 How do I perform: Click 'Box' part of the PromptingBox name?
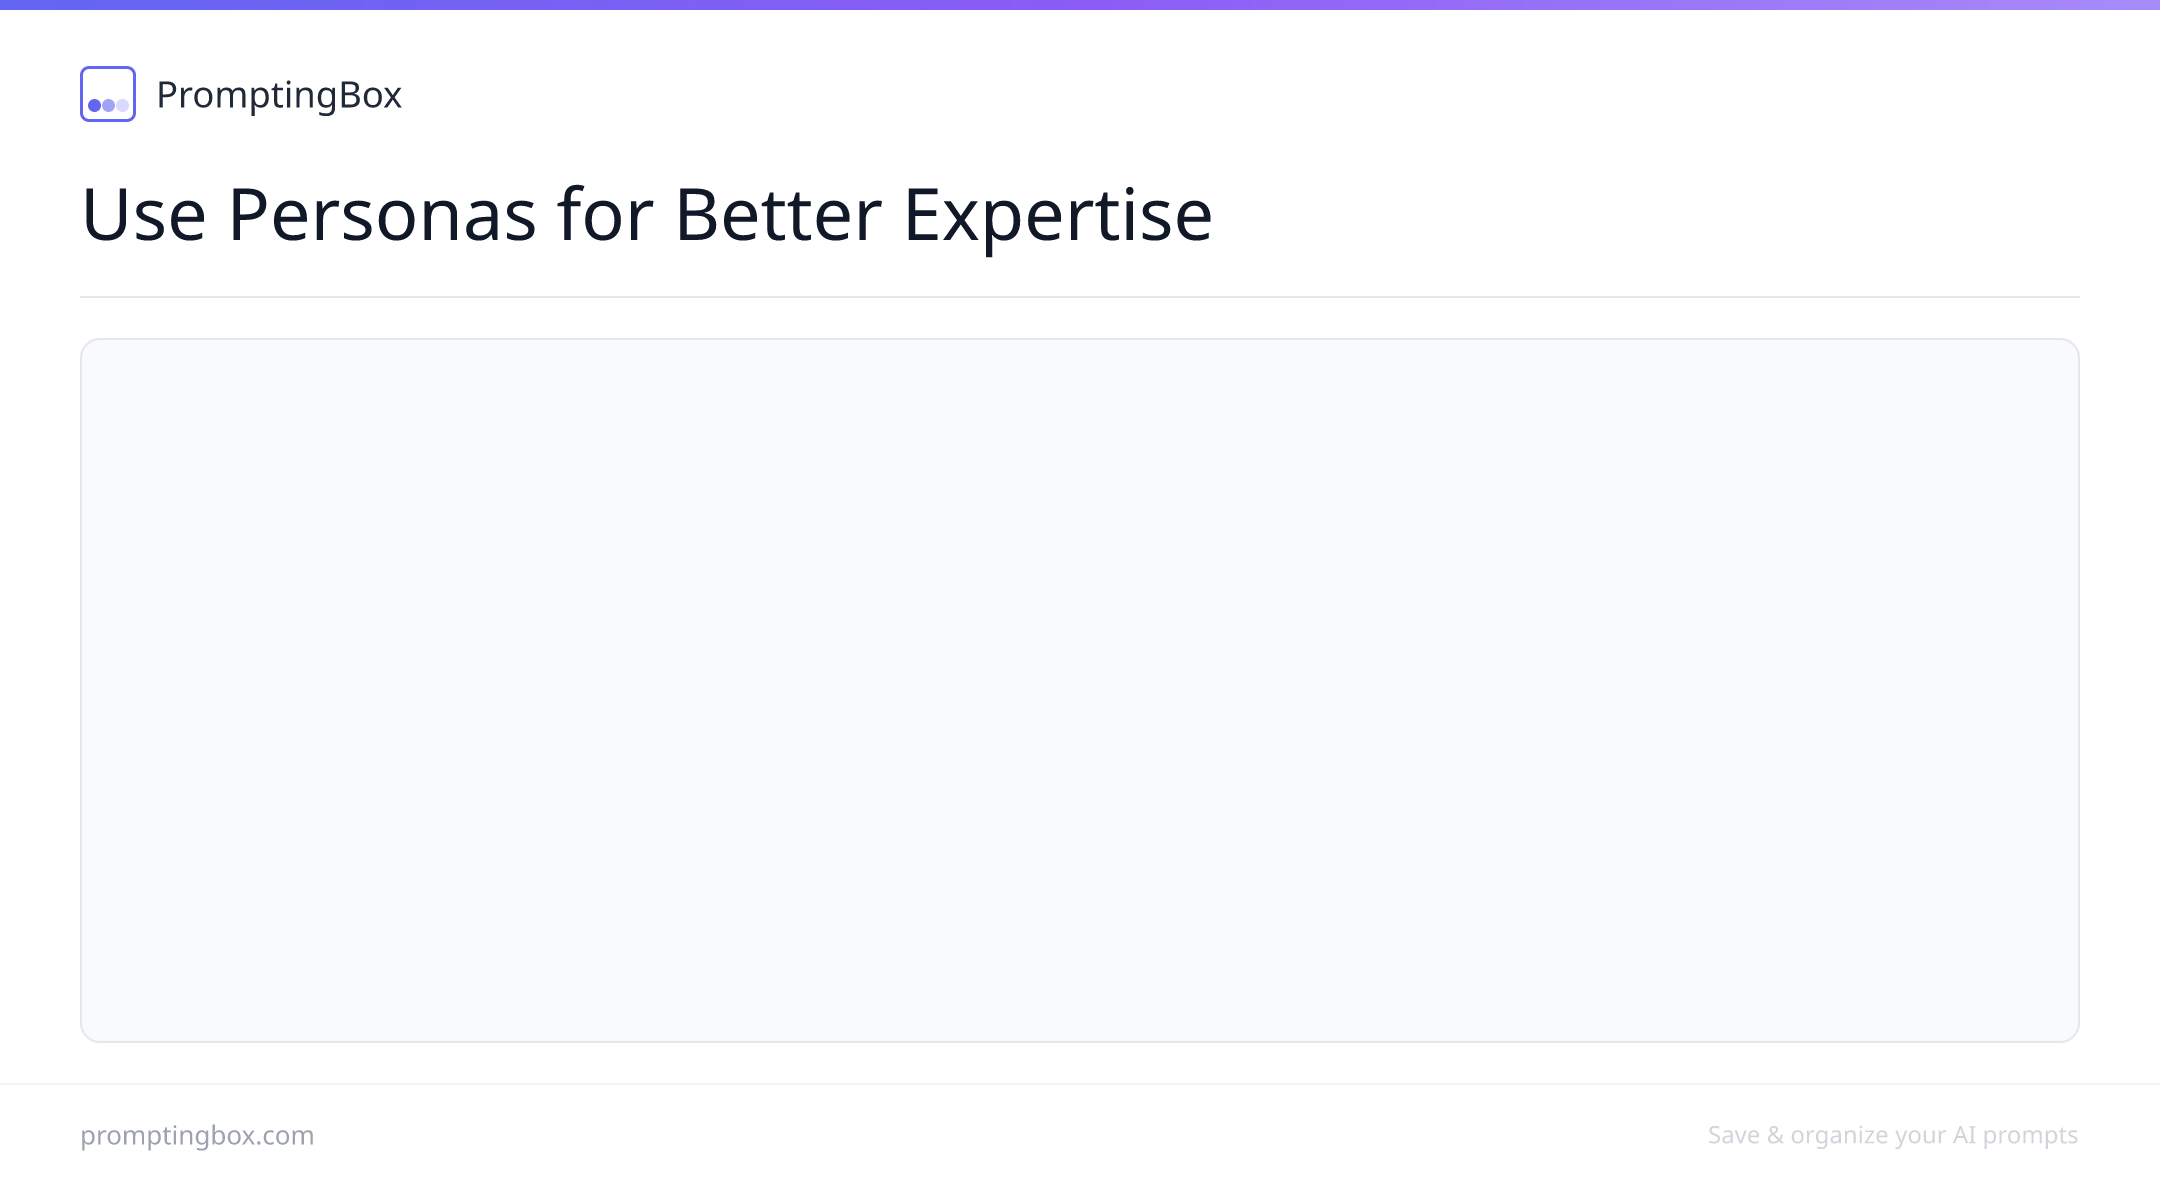(x=370, y=95)
